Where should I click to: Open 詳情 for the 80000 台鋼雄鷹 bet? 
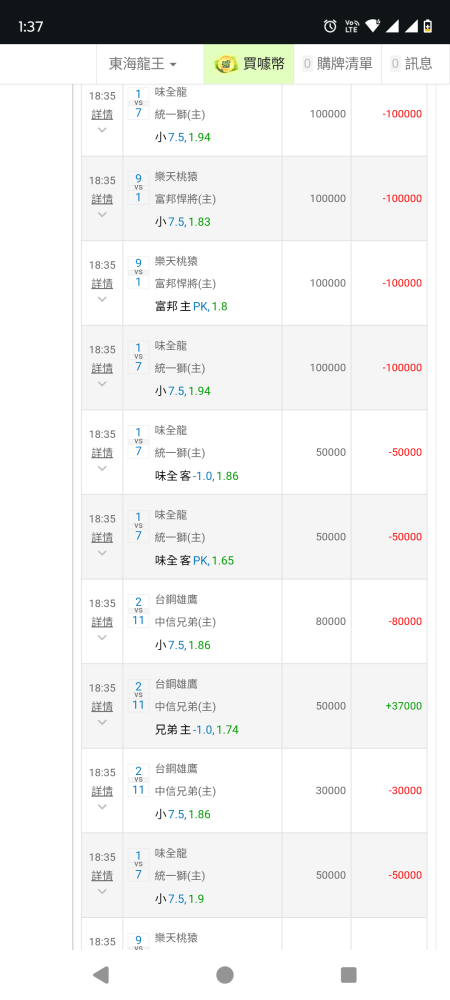click(x=102, y=621)
